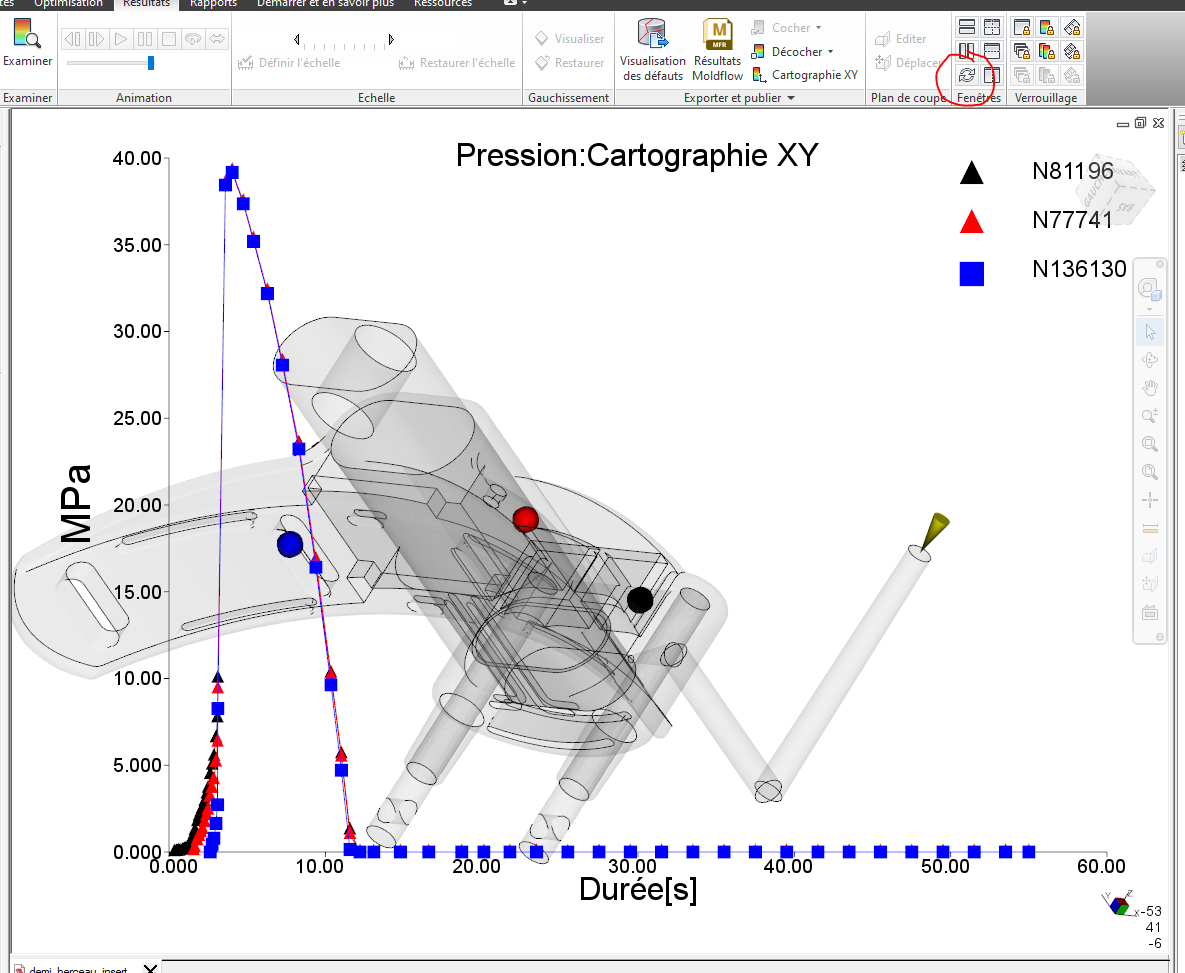Screen dimensions: 1185x973
Task: Activate the Orbit tool in navigation bar
Action: point(1150,360)
